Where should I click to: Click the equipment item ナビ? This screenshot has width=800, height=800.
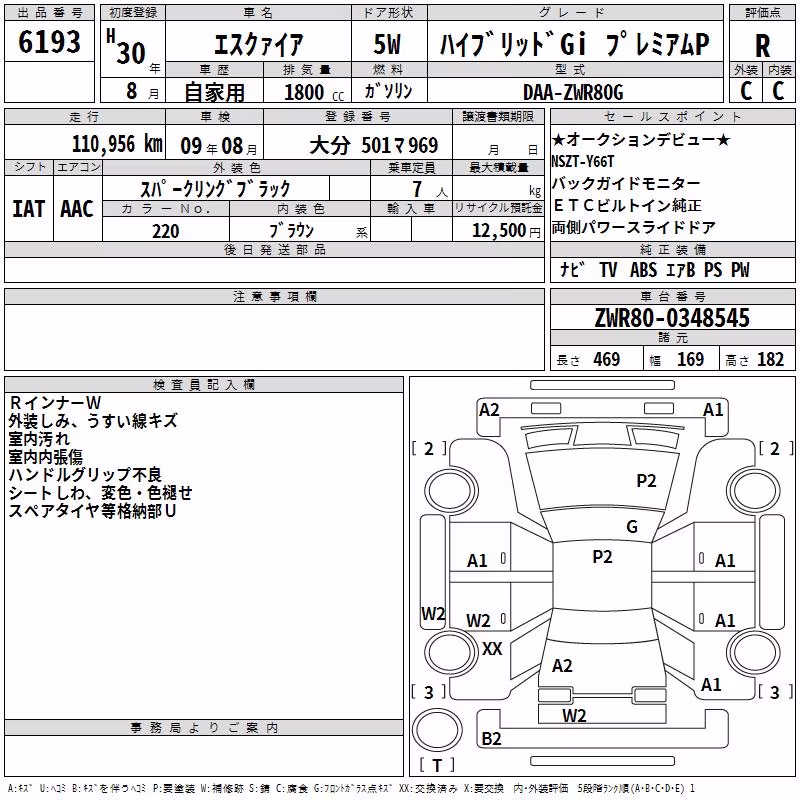coord(572,269)
